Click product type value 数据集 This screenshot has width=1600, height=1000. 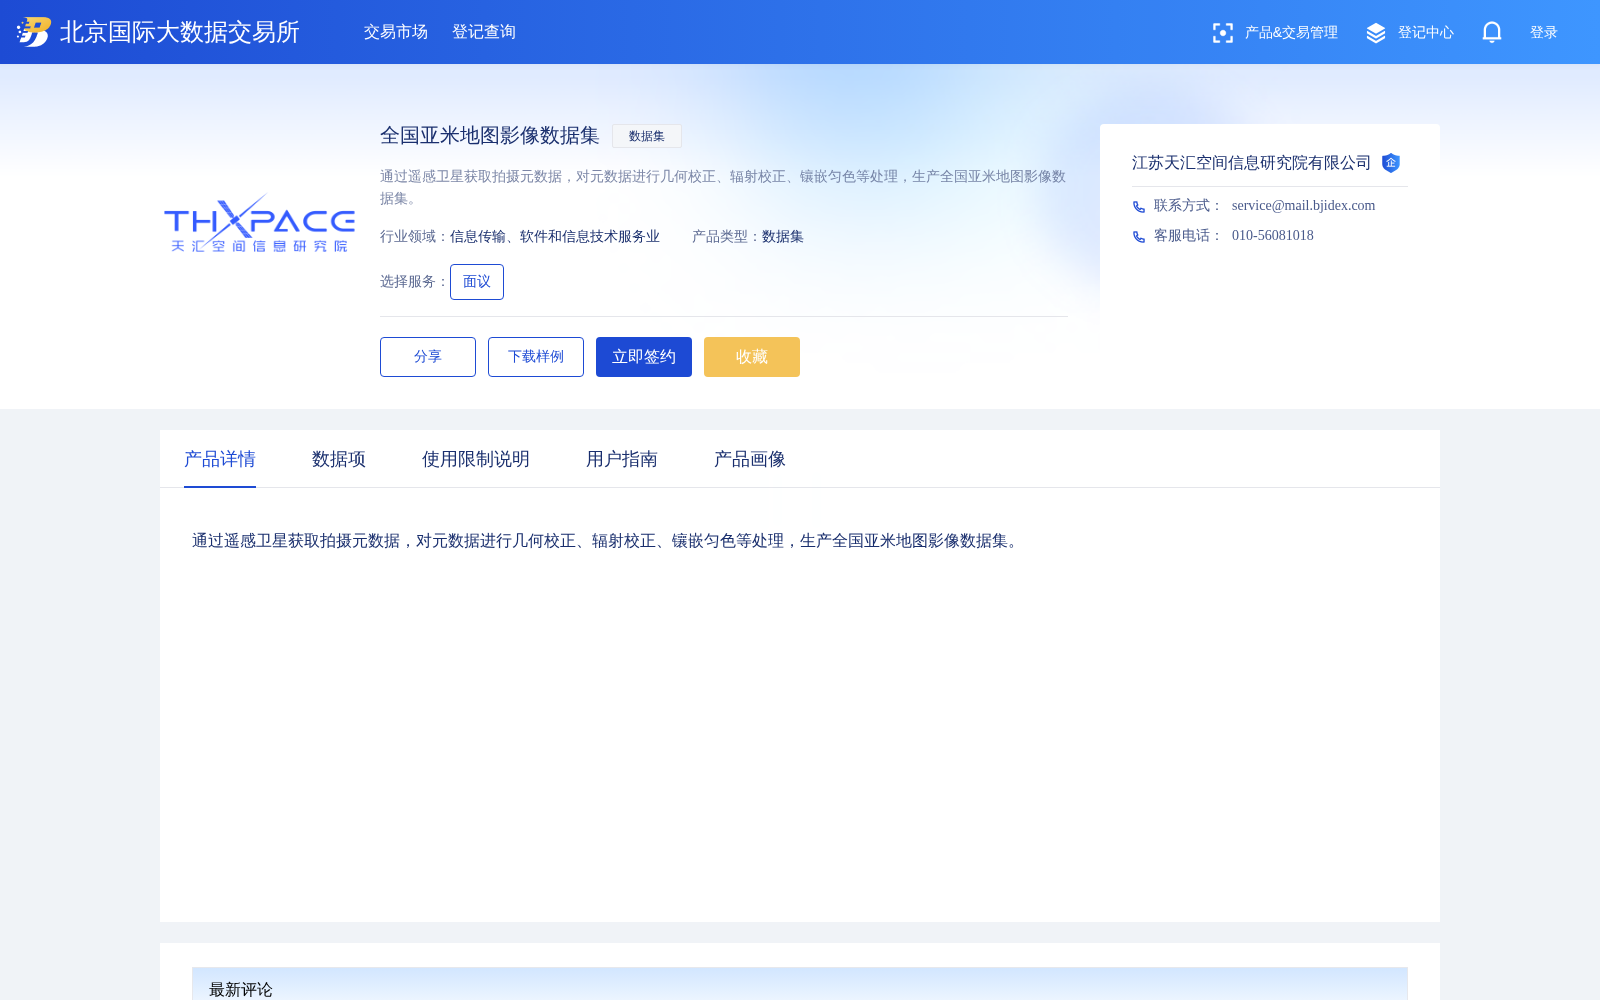coord(783,237)
